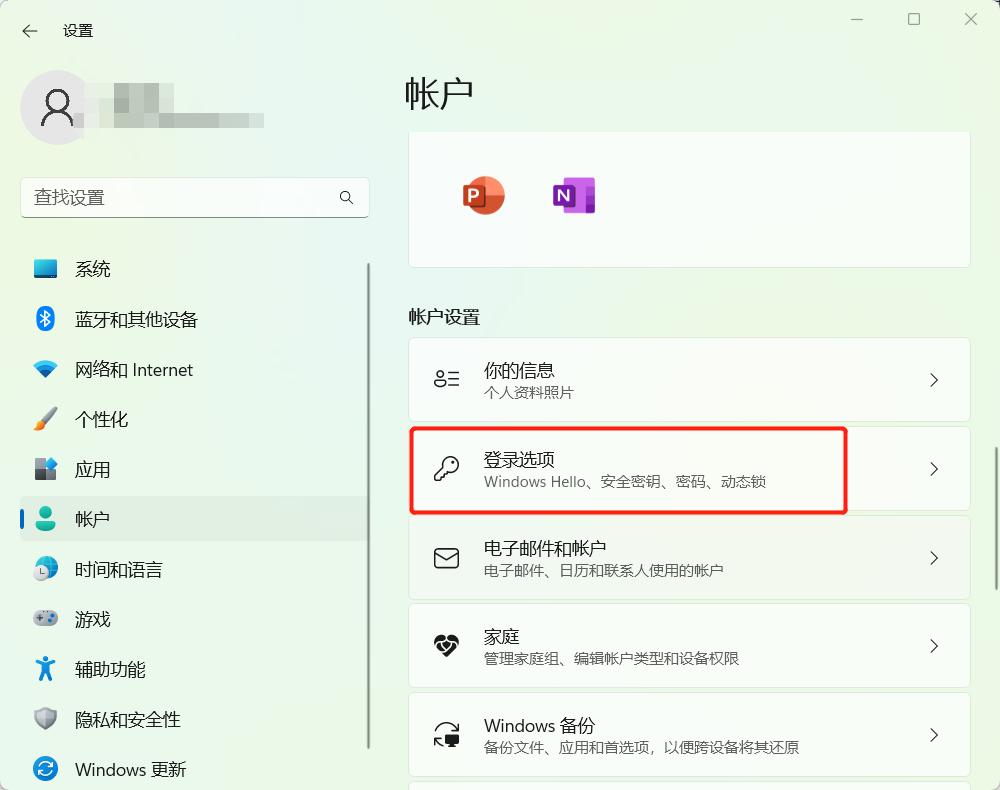Select the accessibility person icon for 辅助功能
This screenshot has height=790, width=1000.
coord(46,669)
